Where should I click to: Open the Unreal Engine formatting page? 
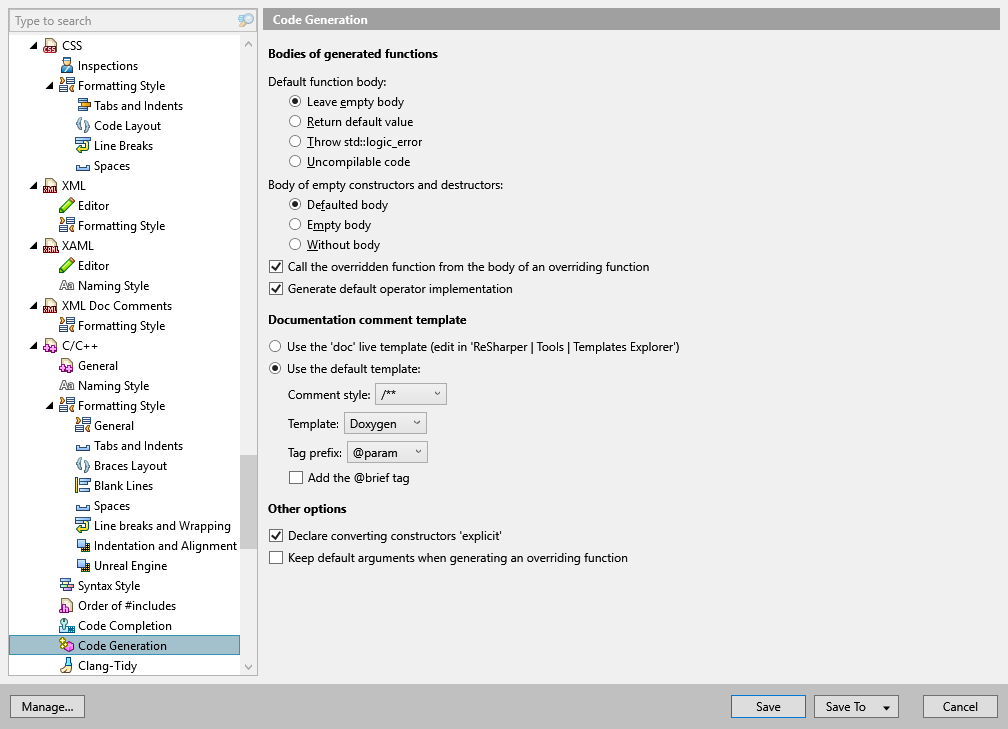pyautogui.click(x=132, y=565)
